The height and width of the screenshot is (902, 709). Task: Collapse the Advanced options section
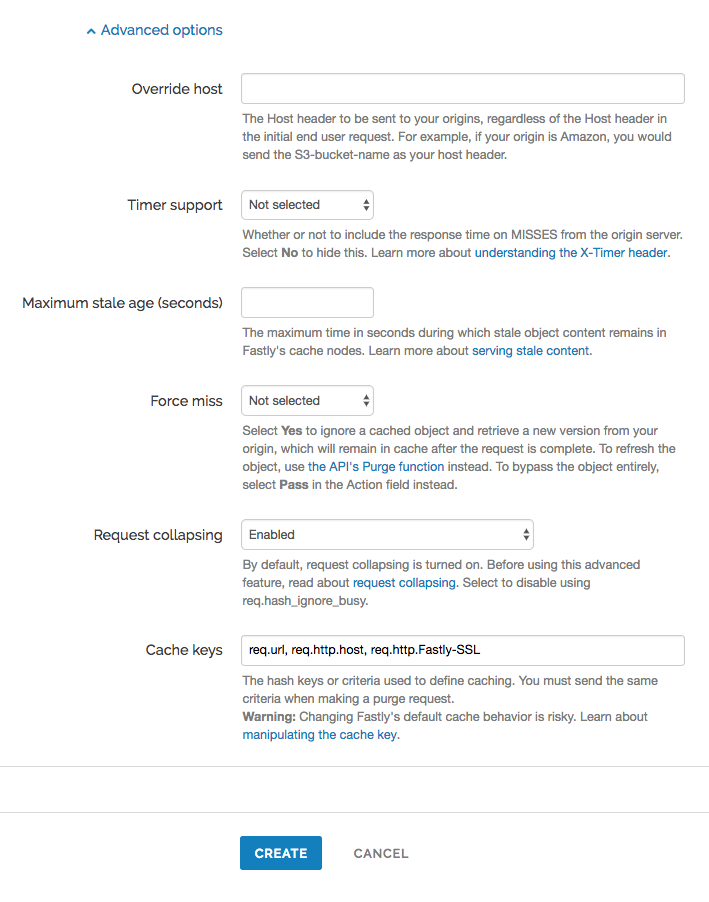(x=153, y=30)
